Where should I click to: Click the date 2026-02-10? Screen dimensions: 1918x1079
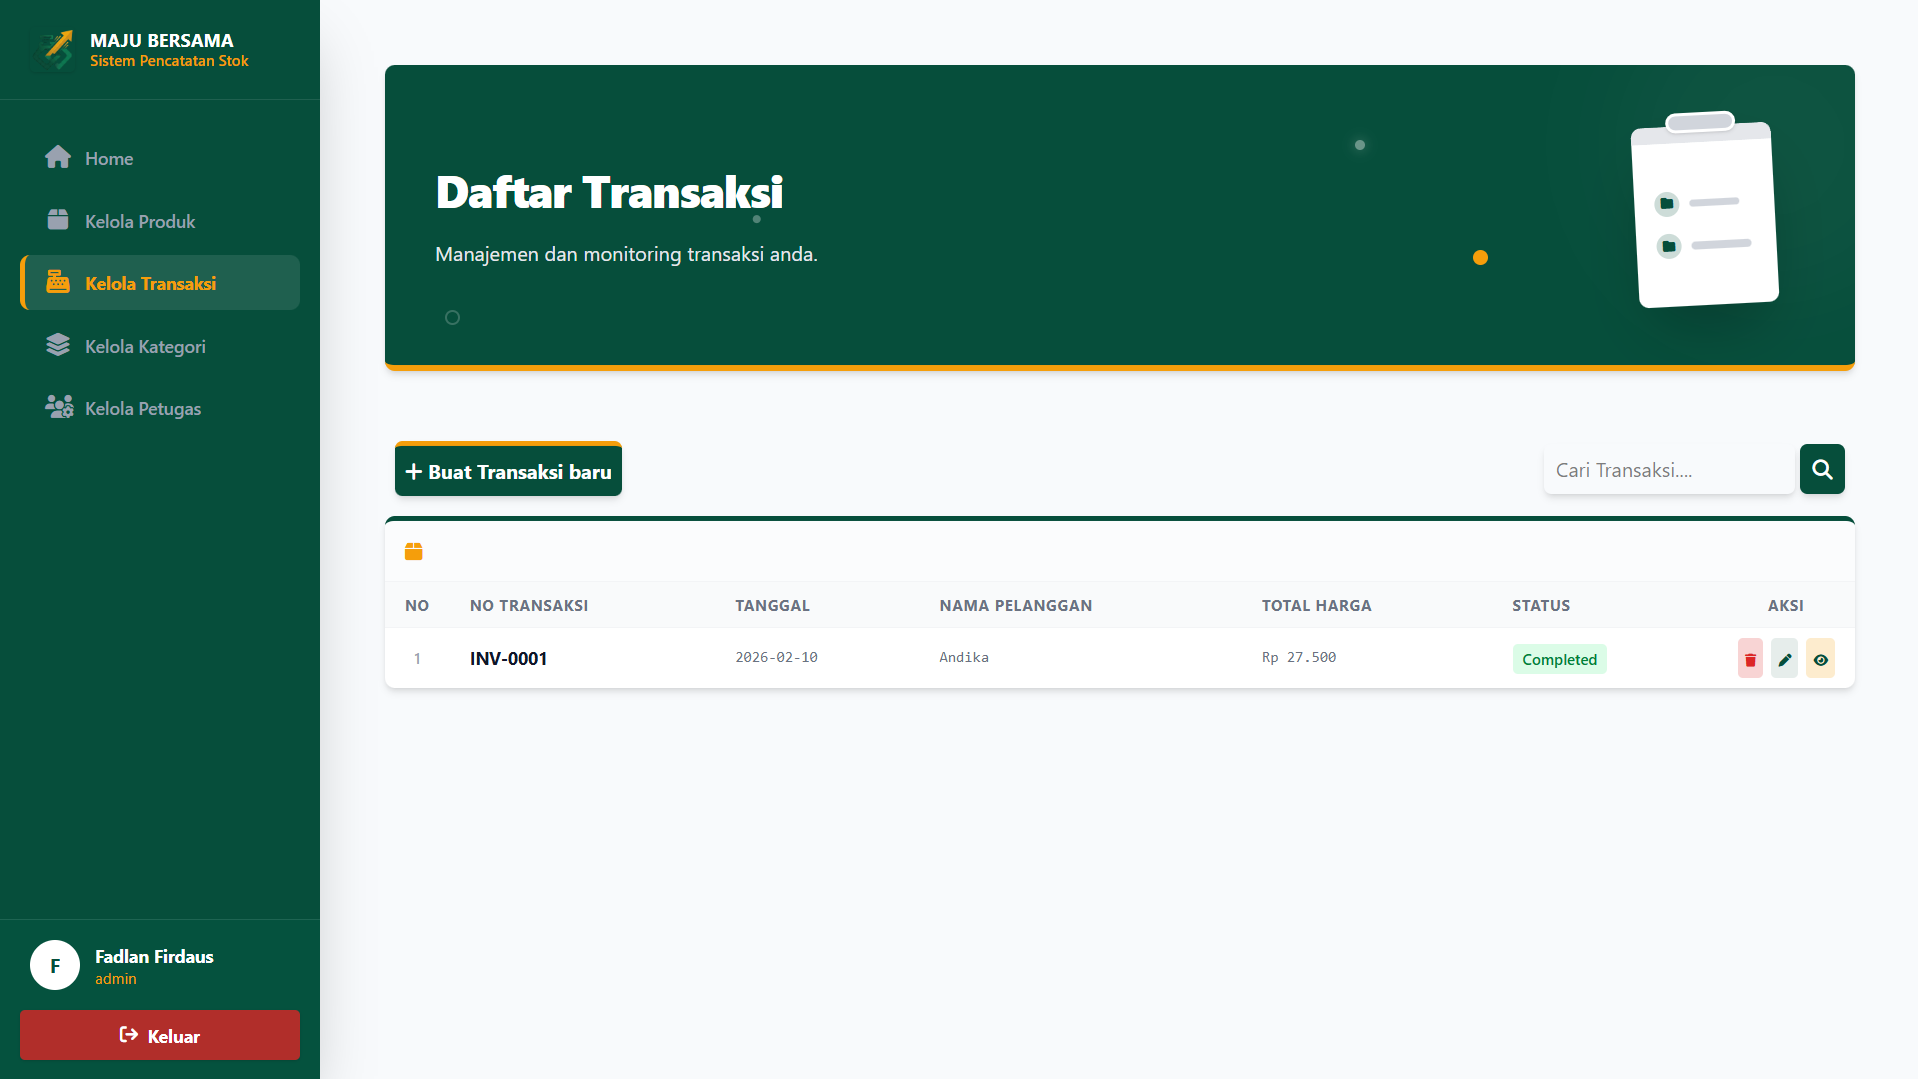(x=776, y=658)
